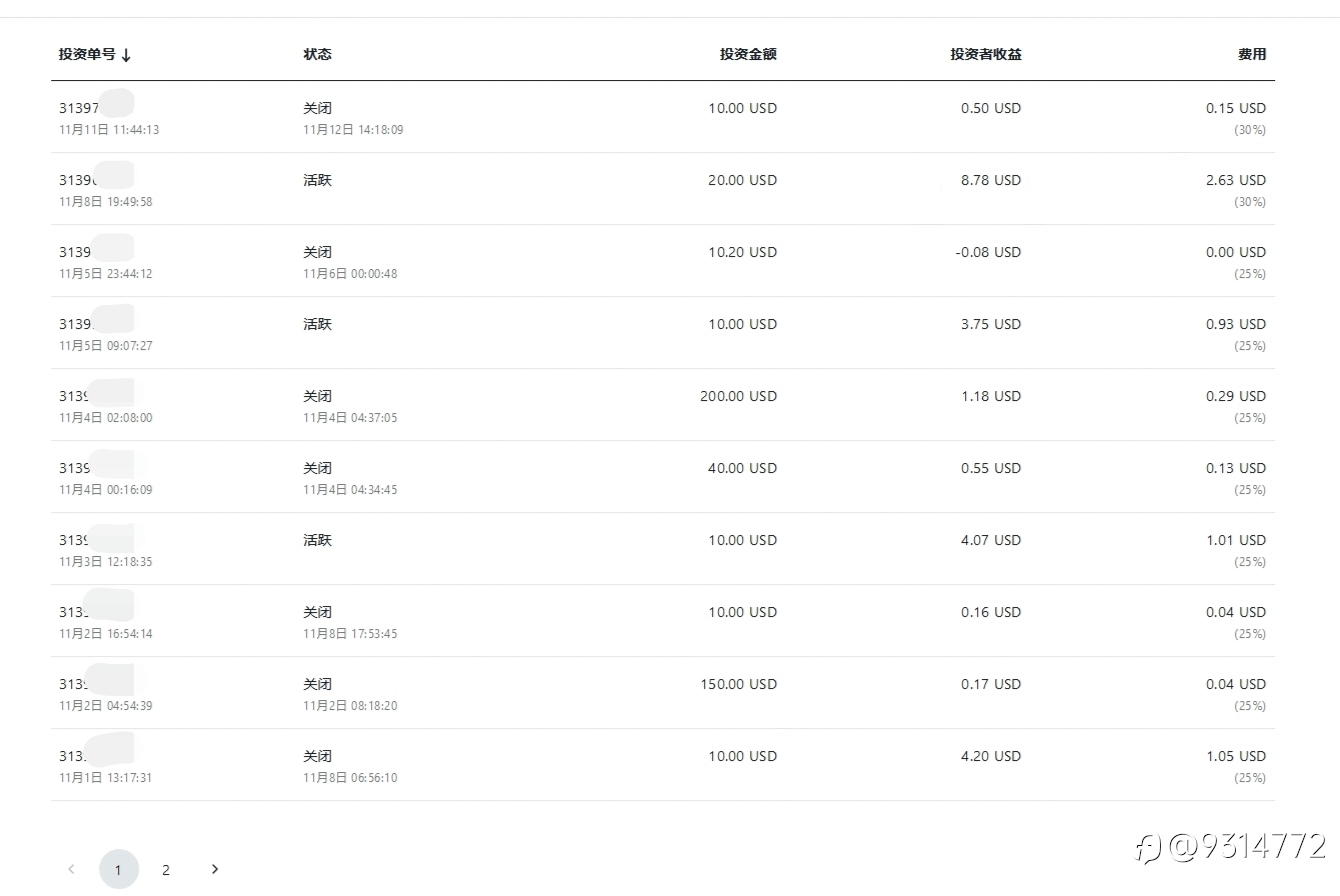Click the 4.07 USD investor return
The height and width of the screenshot is (896, 1340).
(990, 540)
